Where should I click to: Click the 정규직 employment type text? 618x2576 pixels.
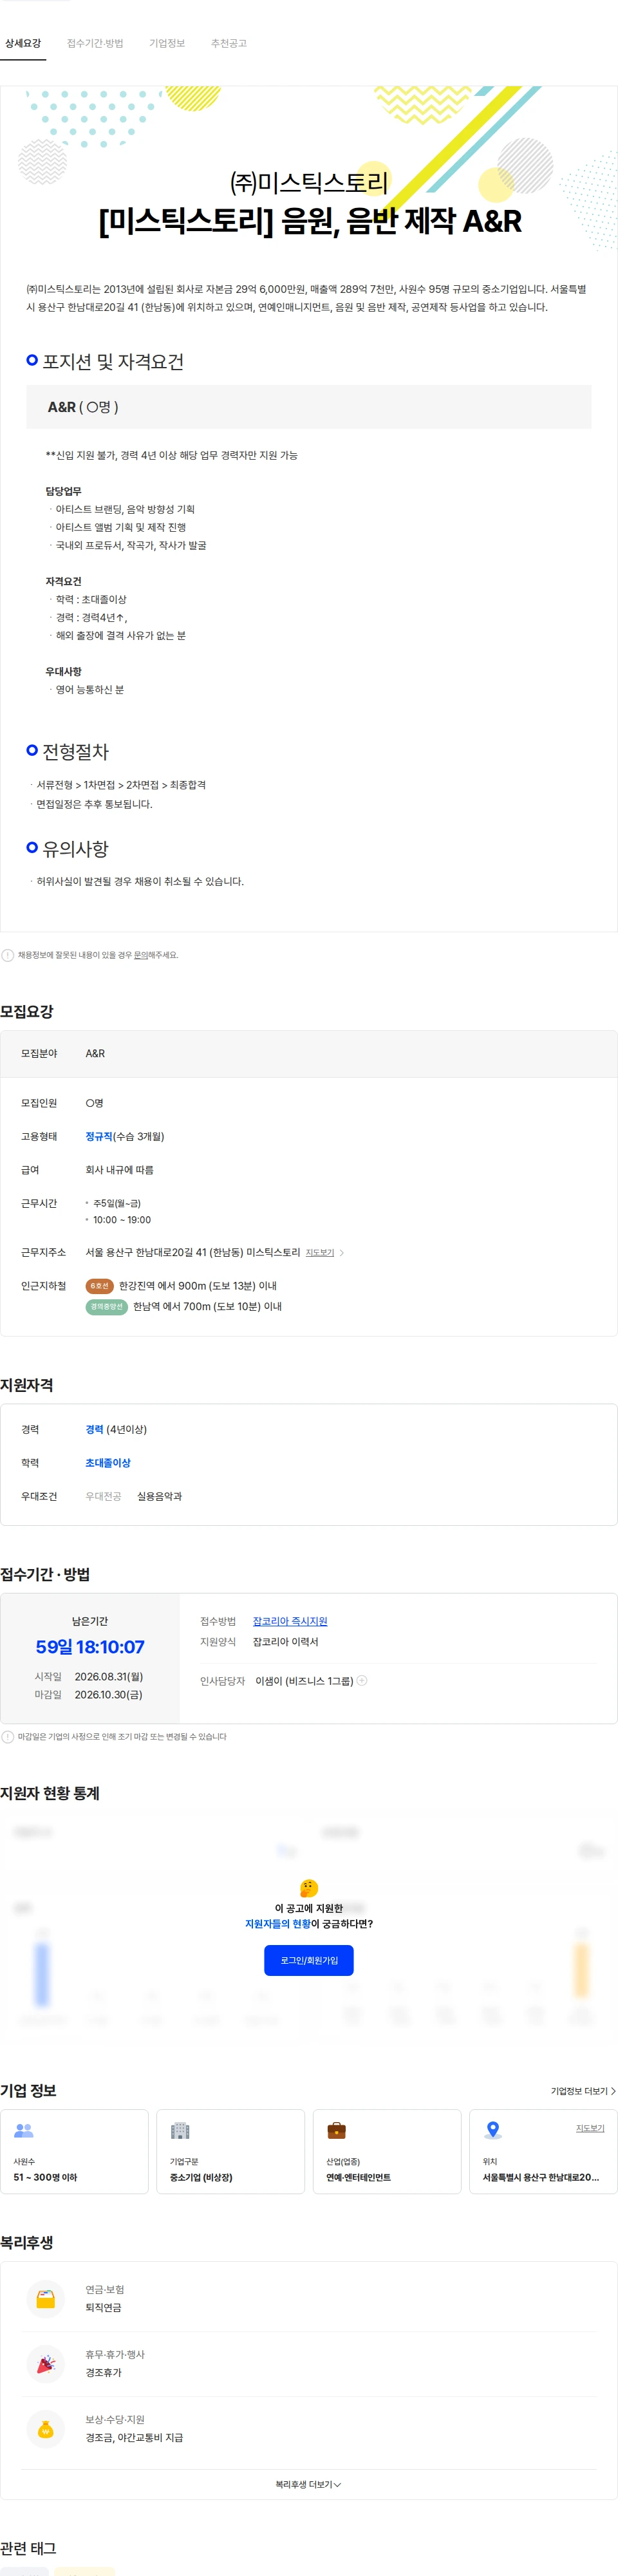99,1136
